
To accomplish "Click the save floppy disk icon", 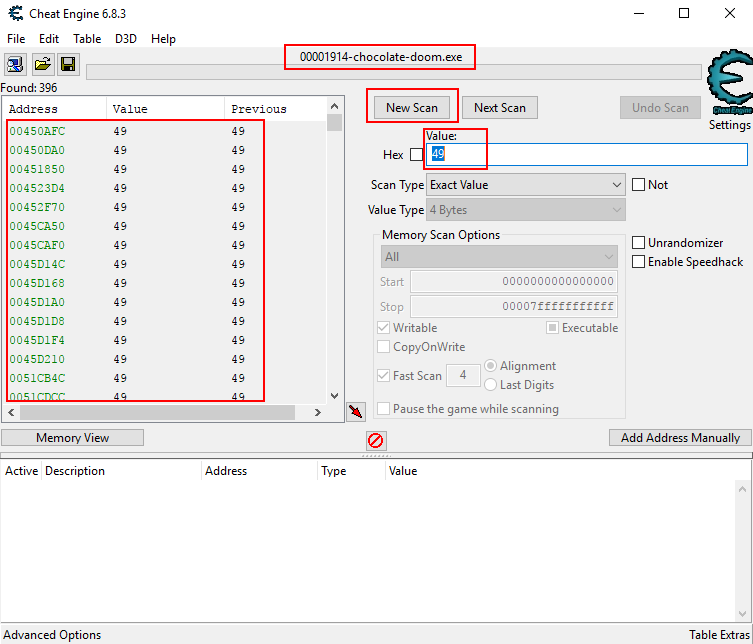I will click(x=68, y=64).
